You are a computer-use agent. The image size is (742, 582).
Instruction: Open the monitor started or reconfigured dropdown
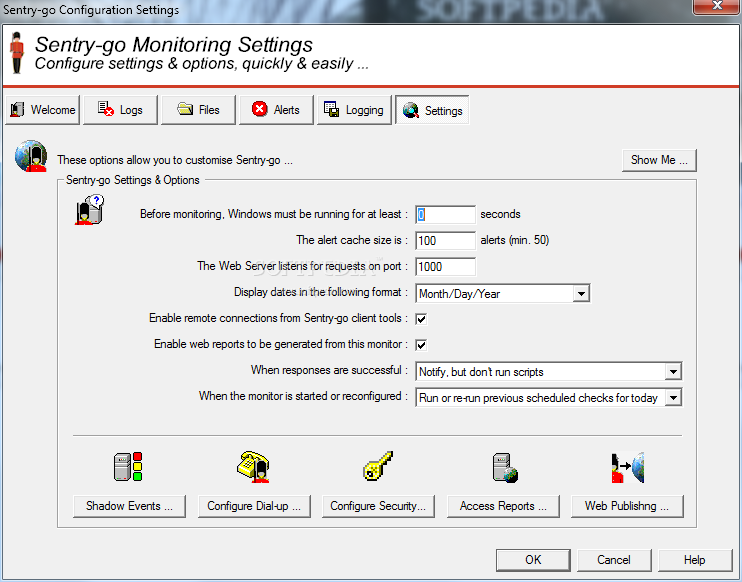[x=673, y=398]
